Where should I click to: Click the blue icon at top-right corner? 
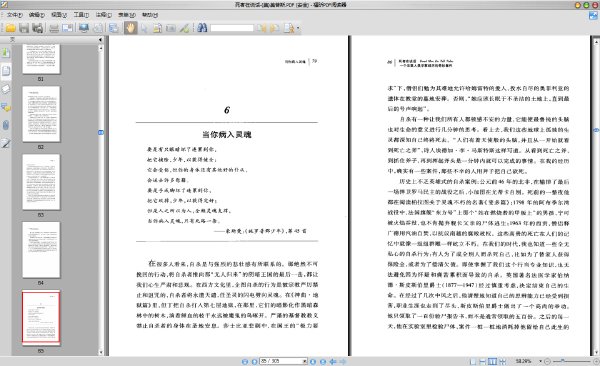[x=593, y=15]
